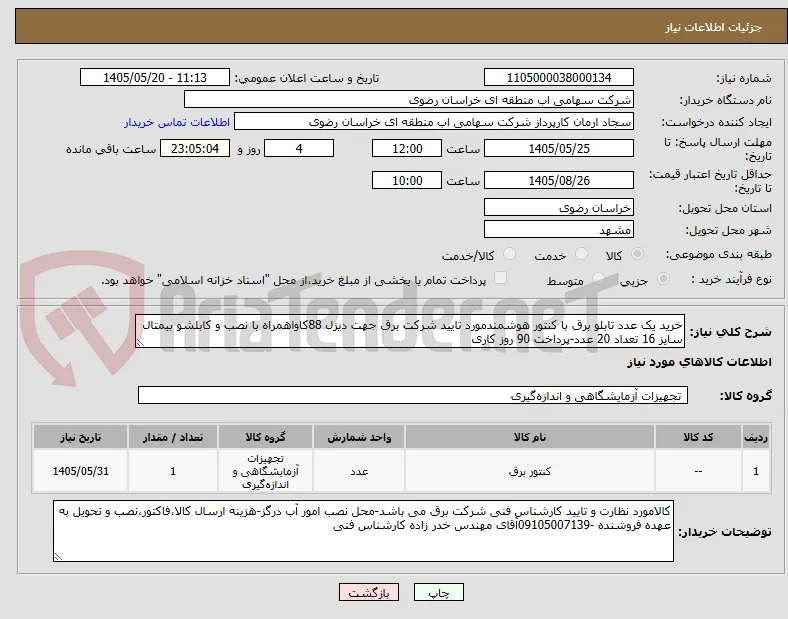Select the خدمت radio button

coord(581,254)
